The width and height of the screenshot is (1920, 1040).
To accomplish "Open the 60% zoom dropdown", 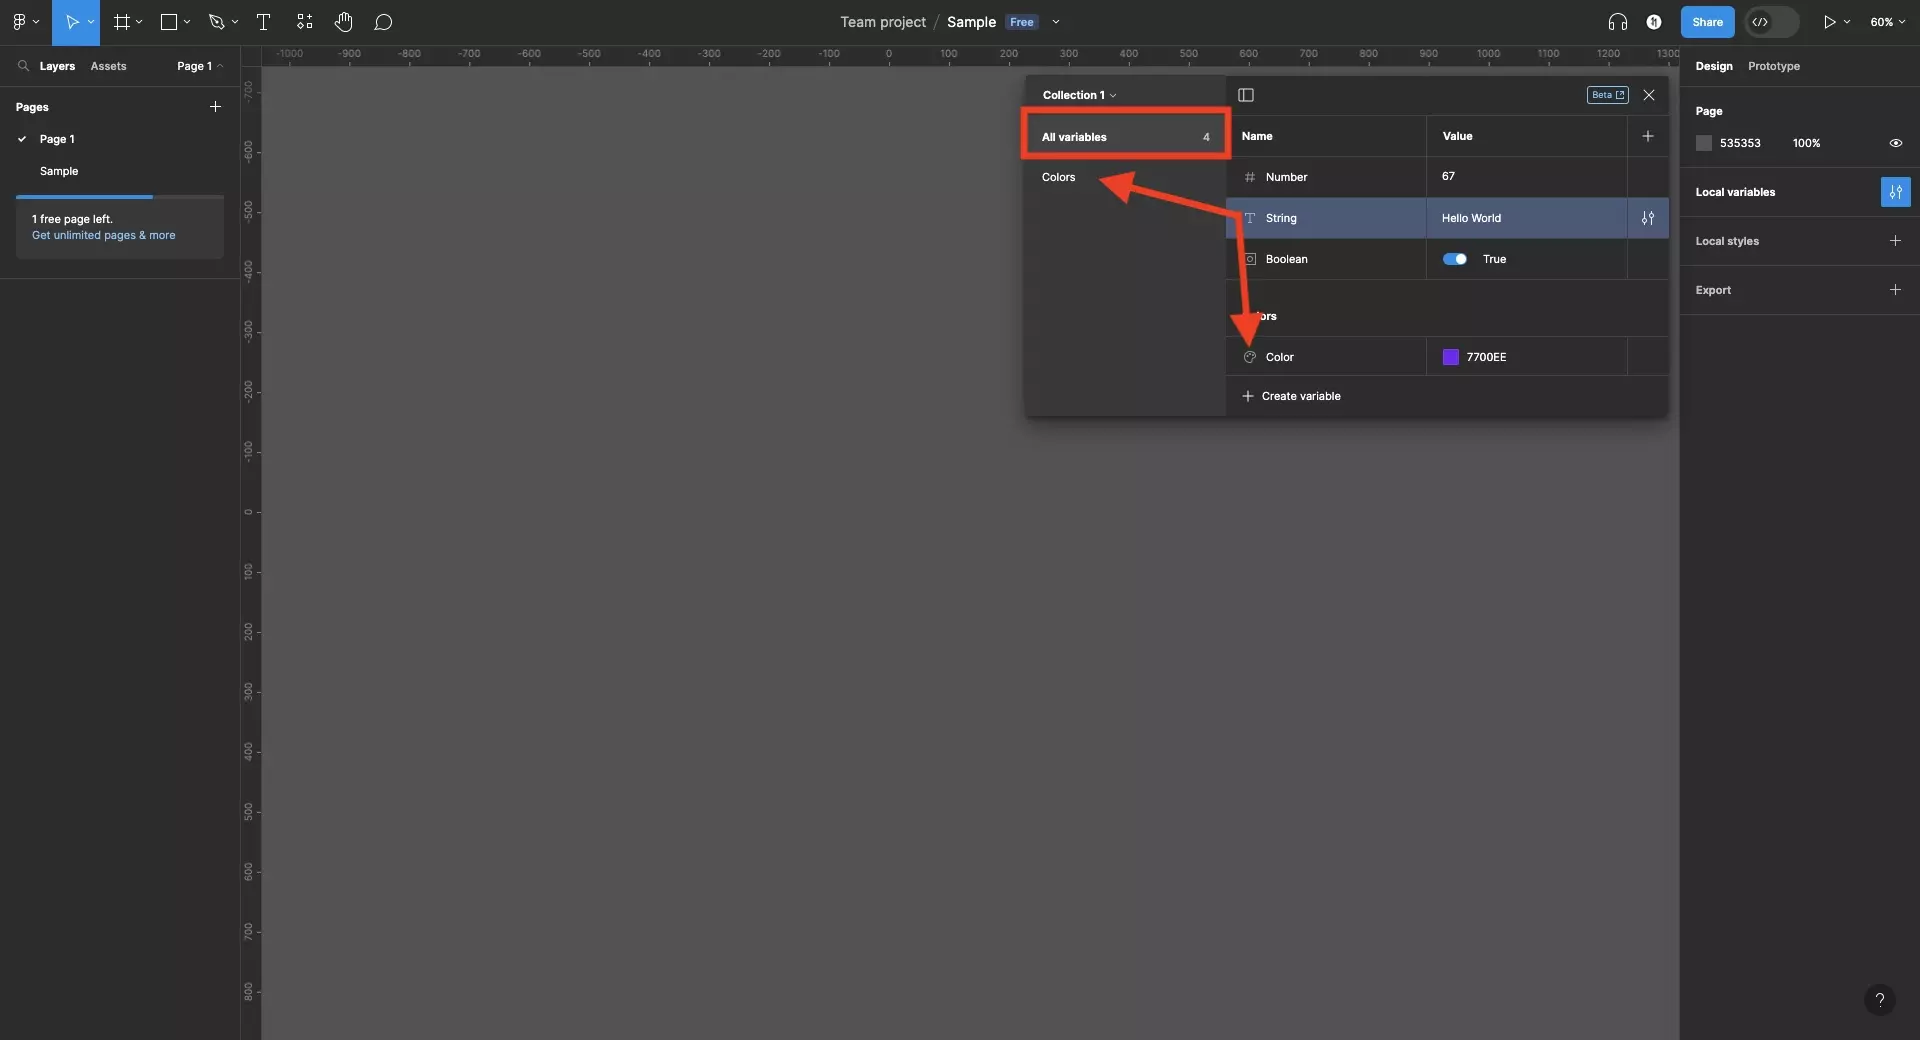I will pyautogui.click(x=1887, y=22).
